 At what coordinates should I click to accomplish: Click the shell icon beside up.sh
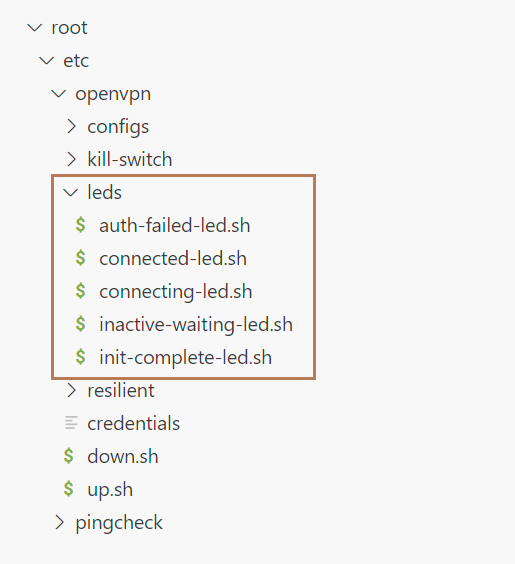pyautogui.click(x=69, y=489)
